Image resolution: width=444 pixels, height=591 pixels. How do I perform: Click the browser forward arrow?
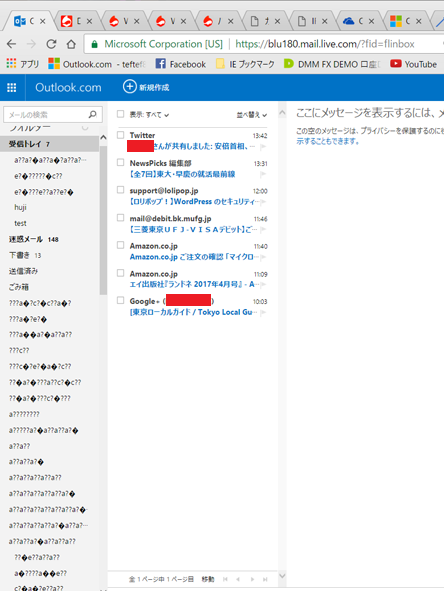(31, 44)
